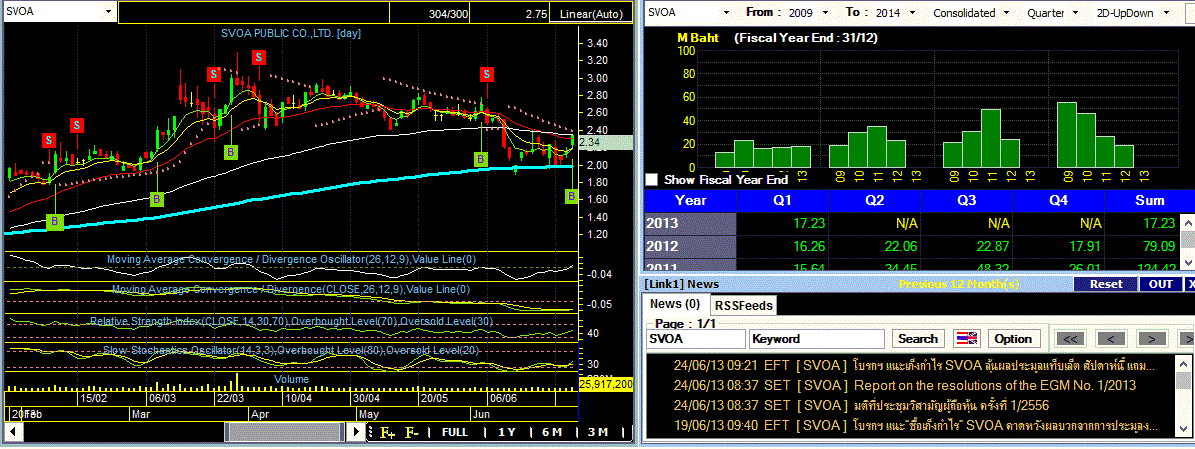This screenshot has height=449, width=1195.
Task: Switch to the News (0) tab
Action: pyautogui.click(x=675, y=303)
